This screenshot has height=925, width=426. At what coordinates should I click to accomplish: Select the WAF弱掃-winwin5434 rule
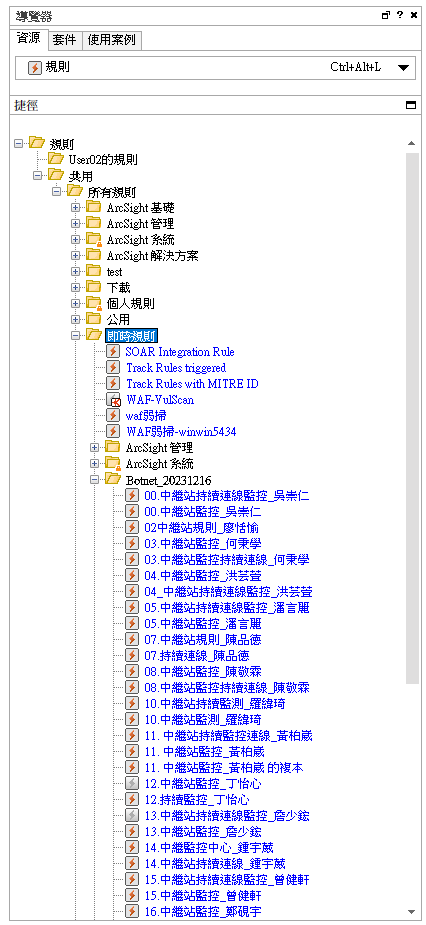click(181, 431)
